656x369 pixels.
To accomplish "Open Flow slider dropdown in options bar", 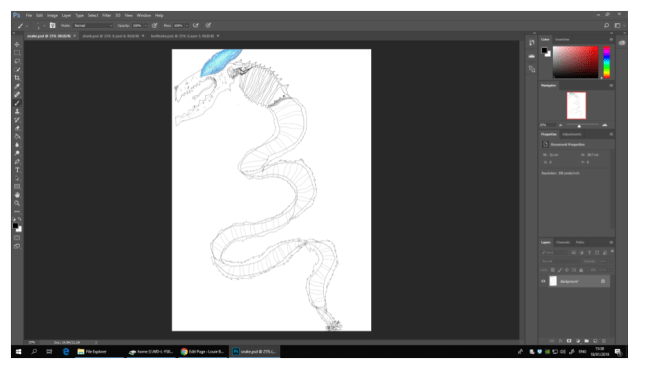I will pos(187,26).
